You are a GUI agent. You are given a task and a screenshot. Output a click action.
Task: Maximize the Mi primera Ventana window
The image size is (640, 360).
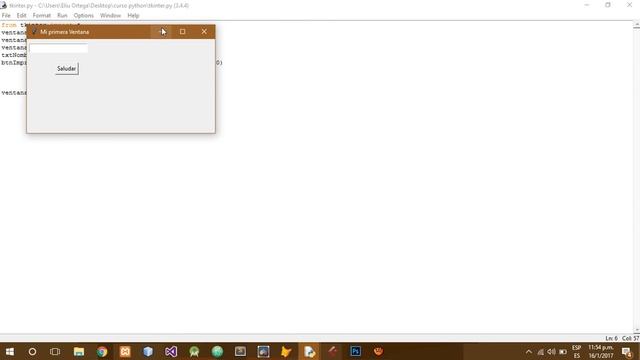pyautogui.click(x=182, y=31)
